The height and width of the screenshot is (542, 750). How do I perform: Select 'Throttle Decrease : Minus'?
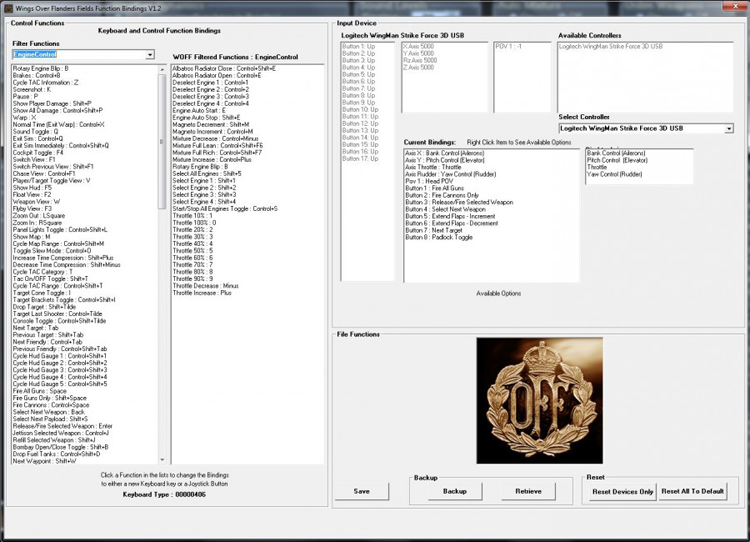206,286
